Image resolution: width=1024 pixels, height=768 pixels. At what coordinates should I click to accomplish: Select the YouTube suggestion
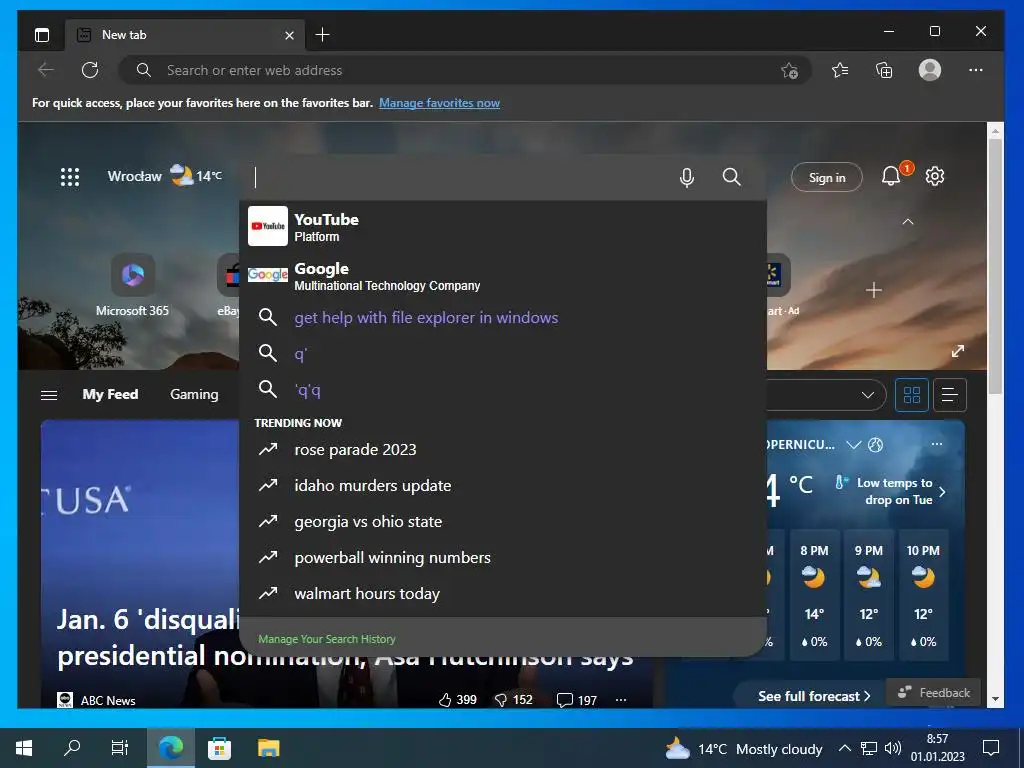coord(503,227)
